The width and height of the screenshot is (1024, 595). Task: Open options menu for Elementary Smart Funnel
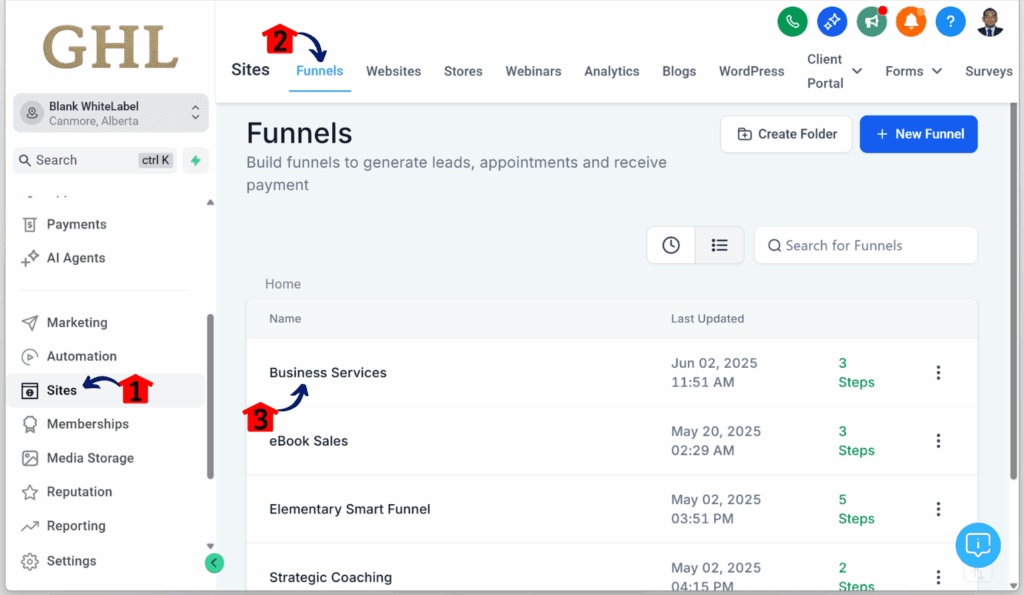point(938,509)
